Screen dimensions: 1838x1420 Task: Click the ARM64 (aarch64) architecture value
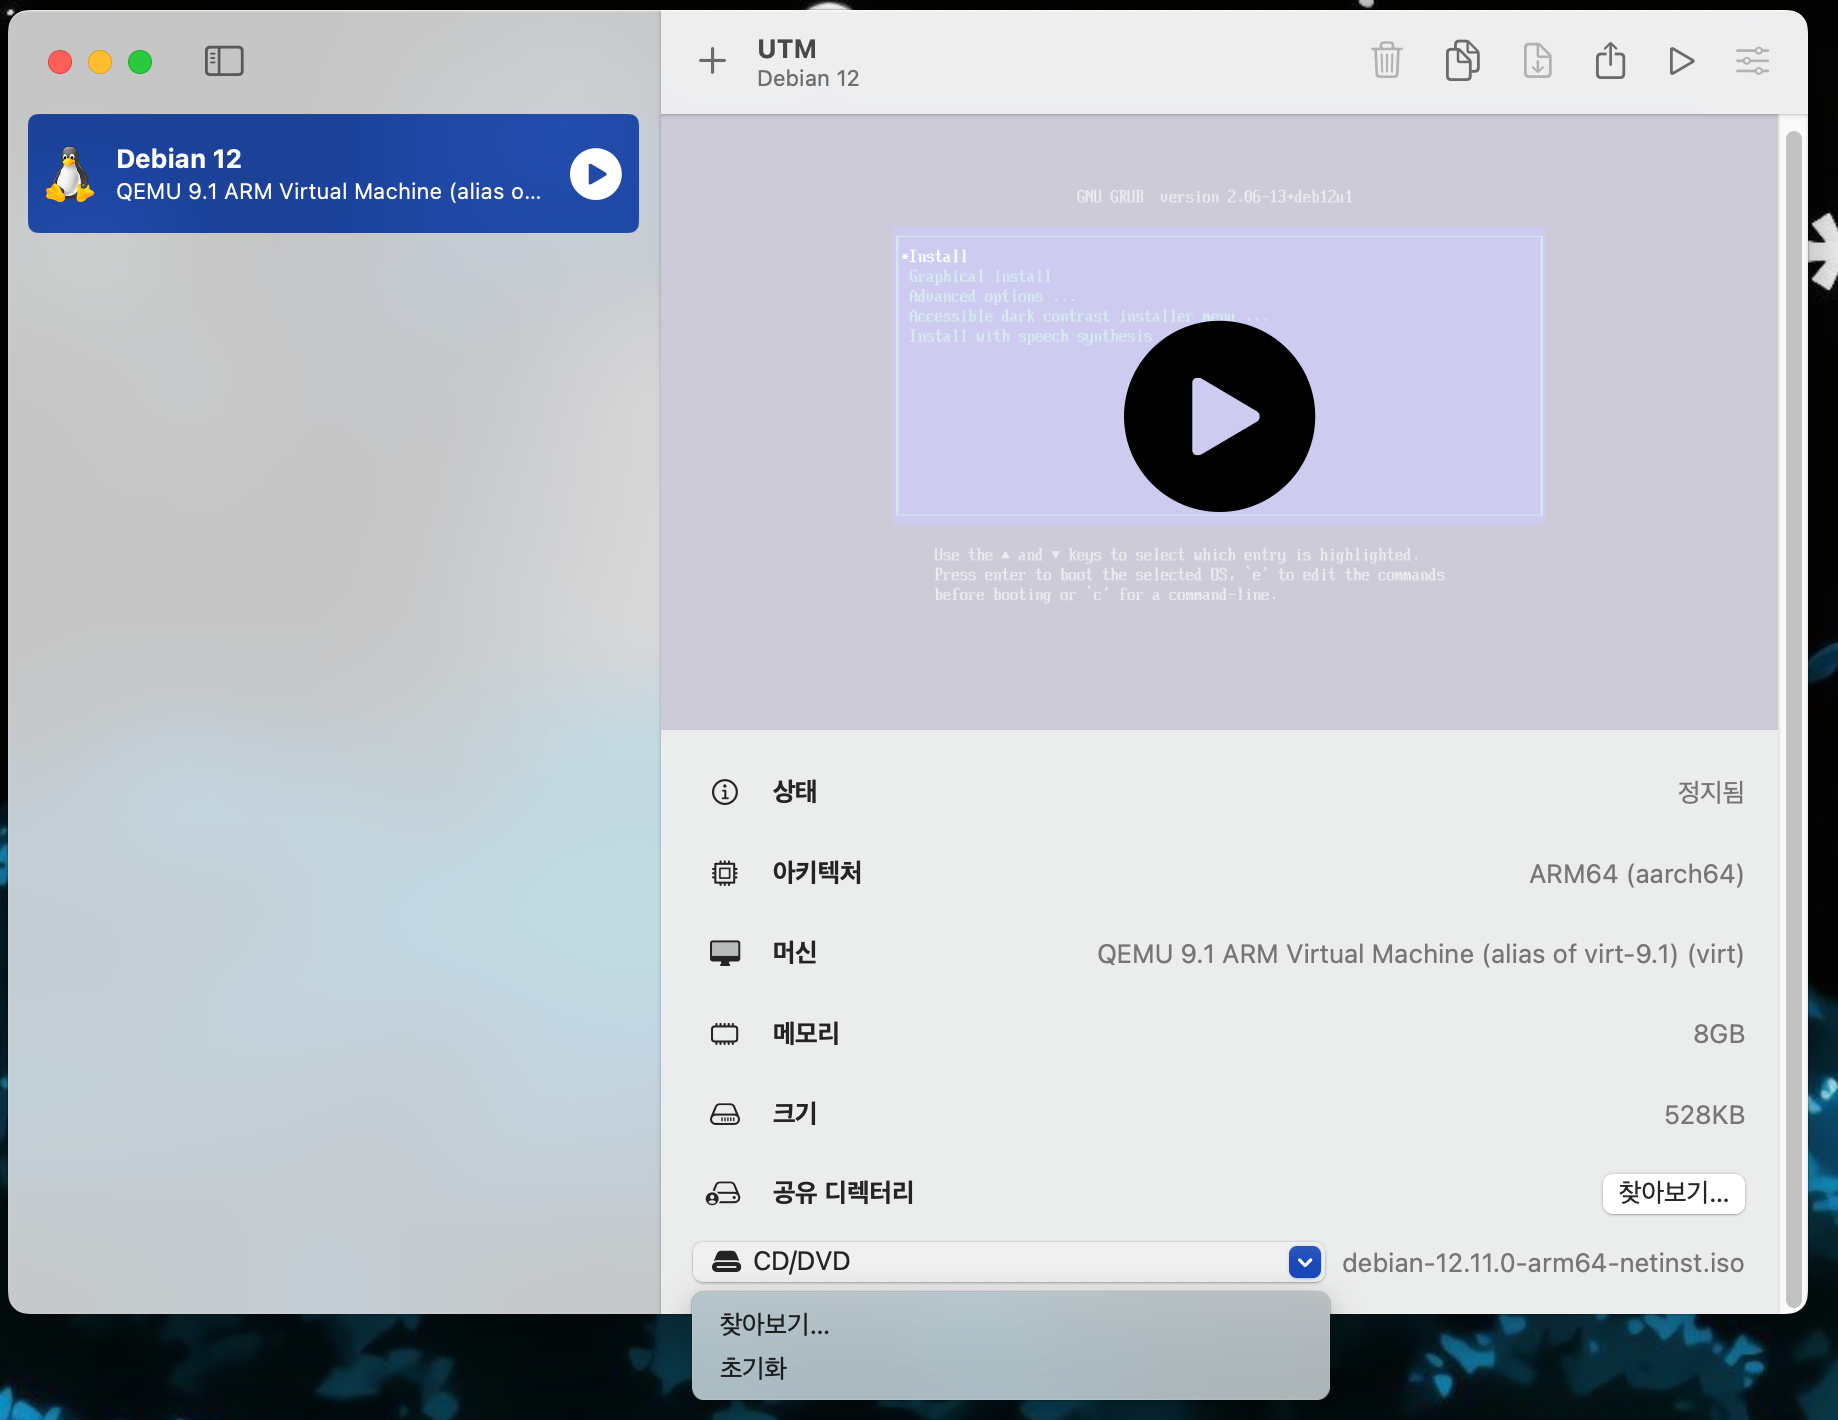(x=1636, y=874)
